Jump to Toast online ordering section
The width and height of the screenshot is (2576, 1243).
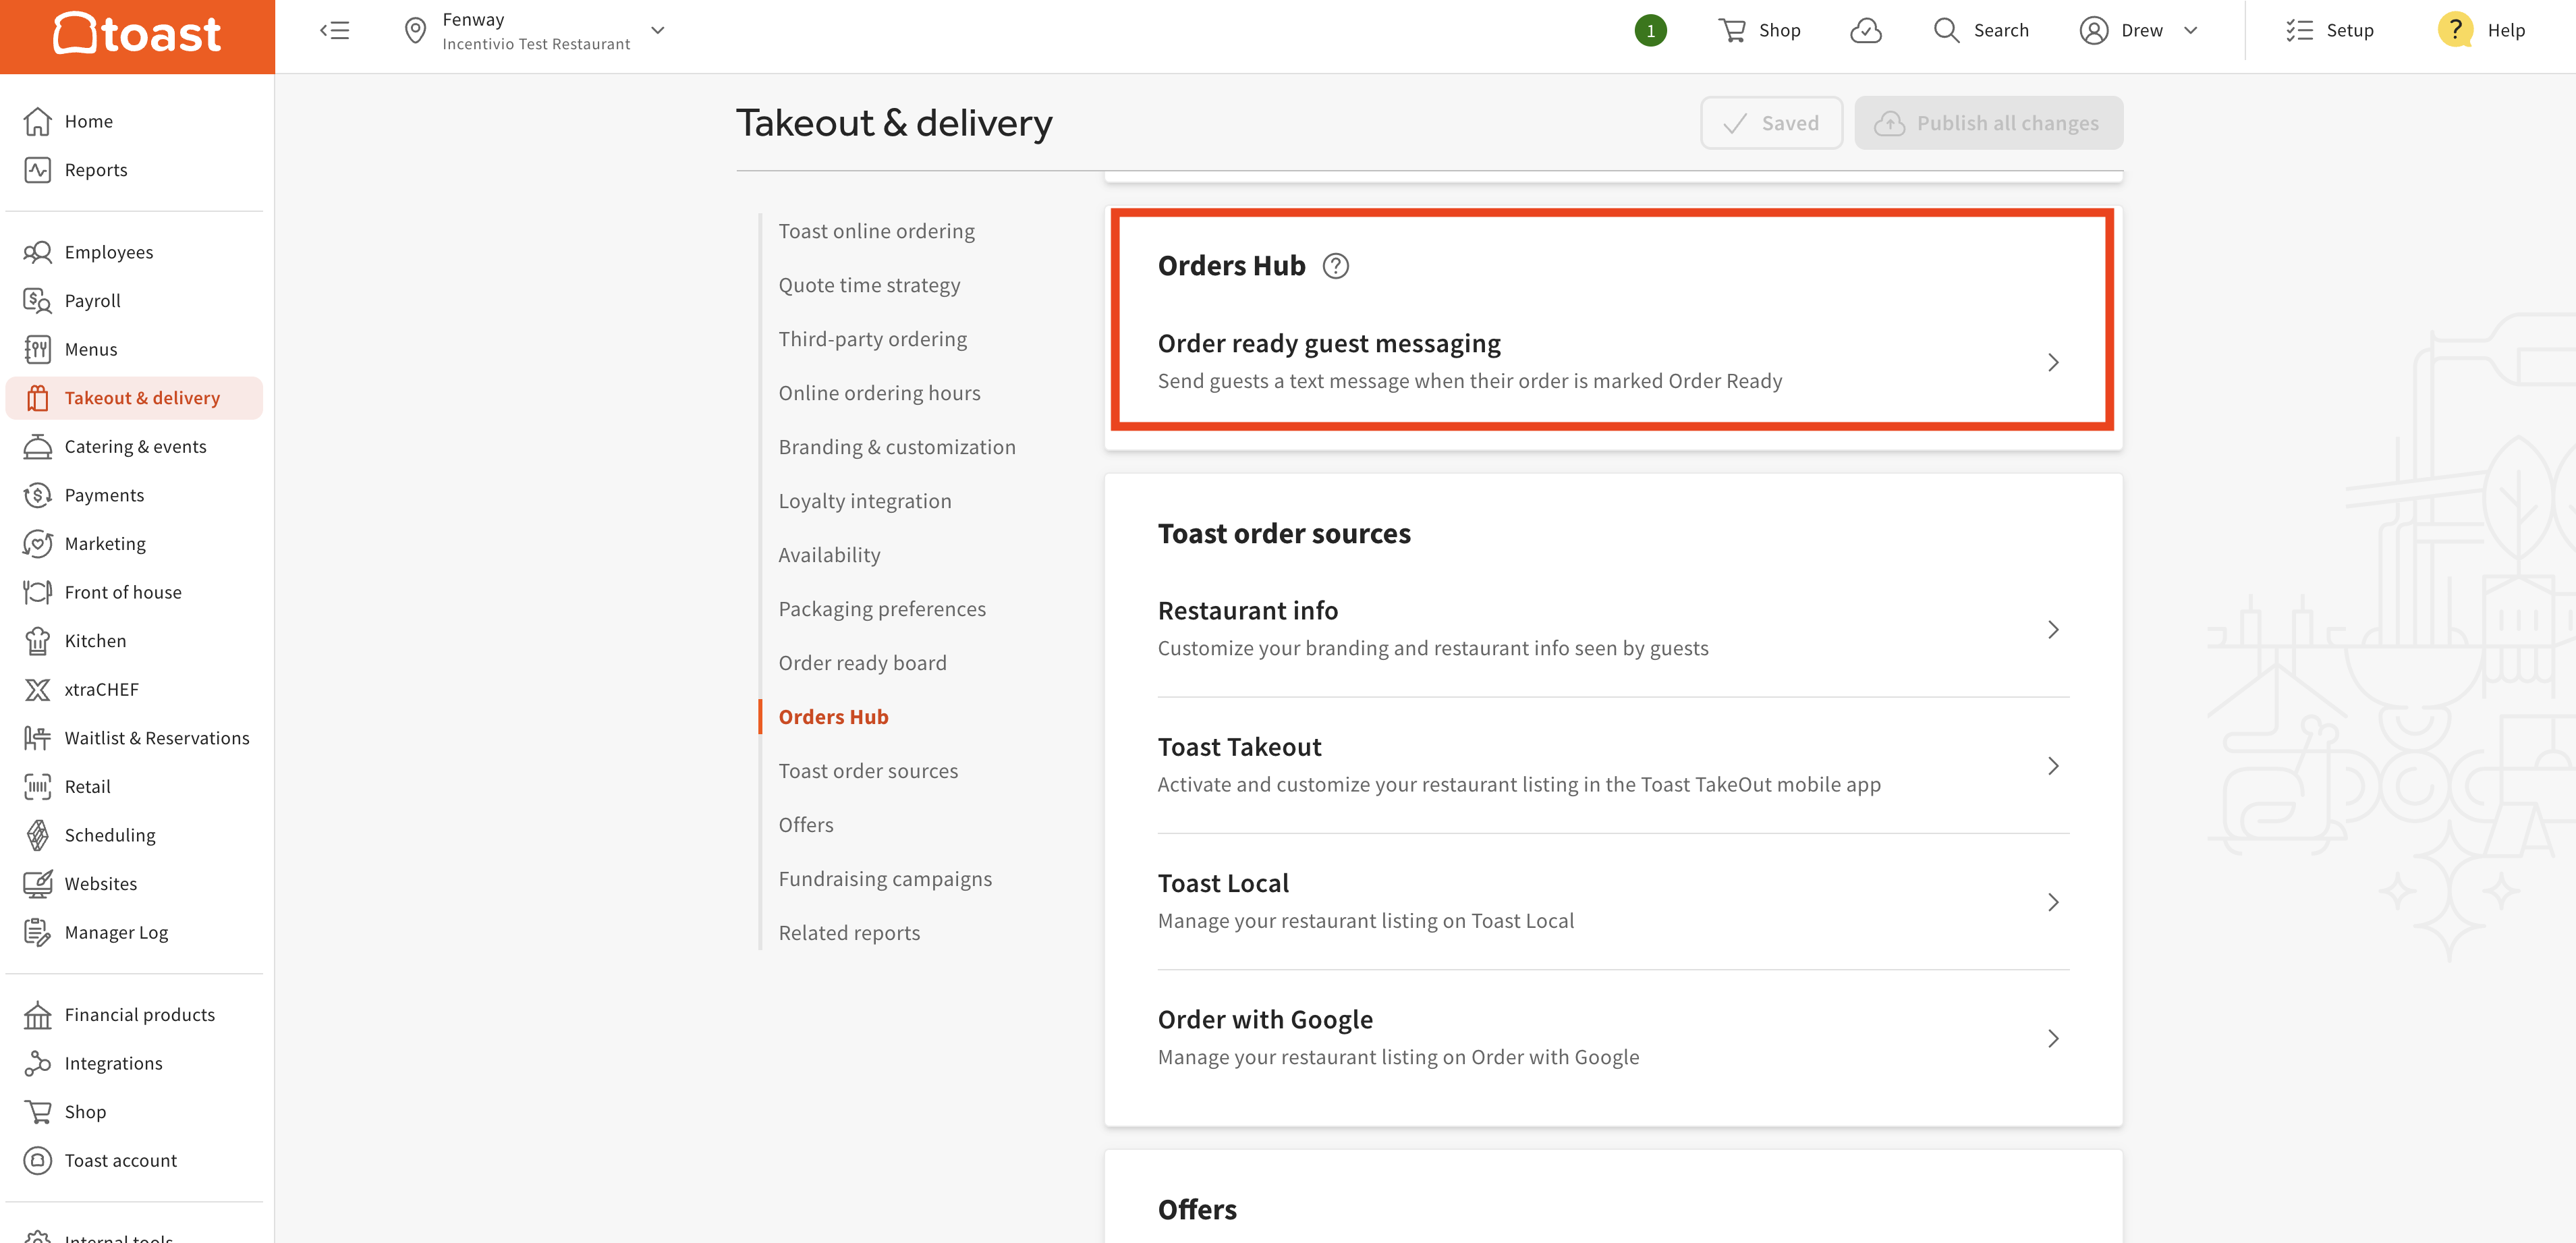[x=876, y=231]
